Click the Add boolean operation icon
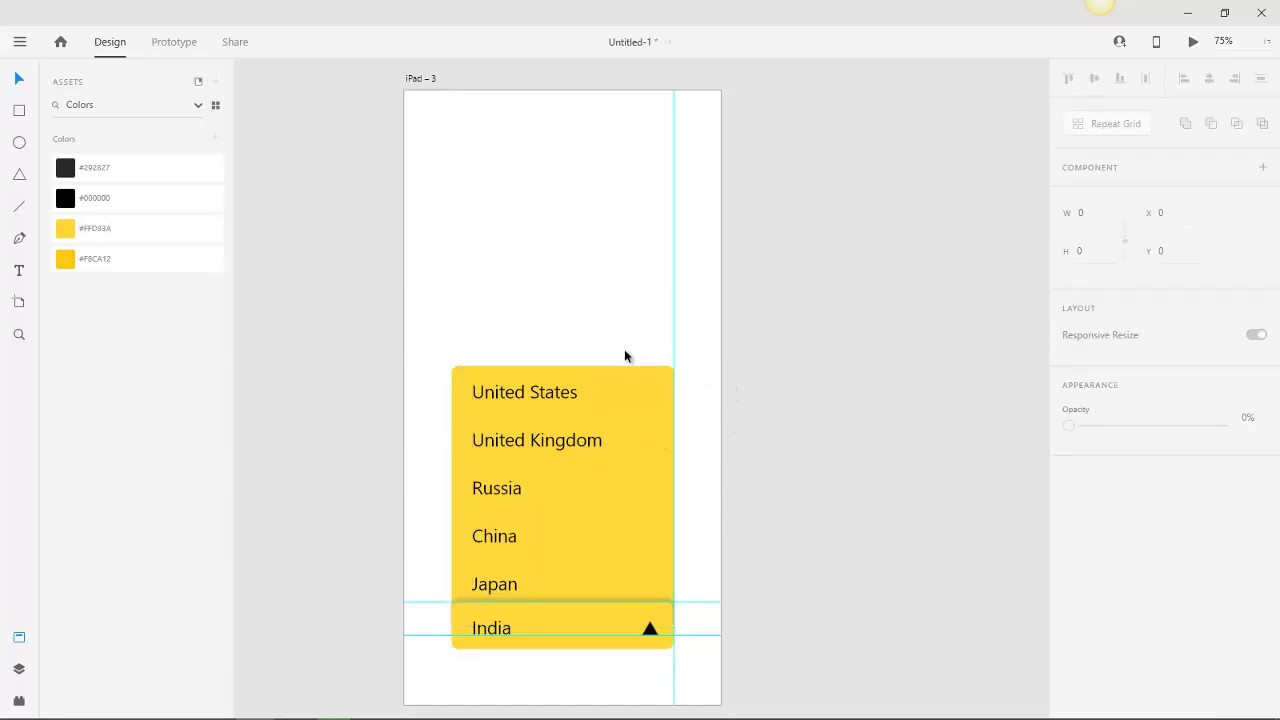 point(1185,124)
